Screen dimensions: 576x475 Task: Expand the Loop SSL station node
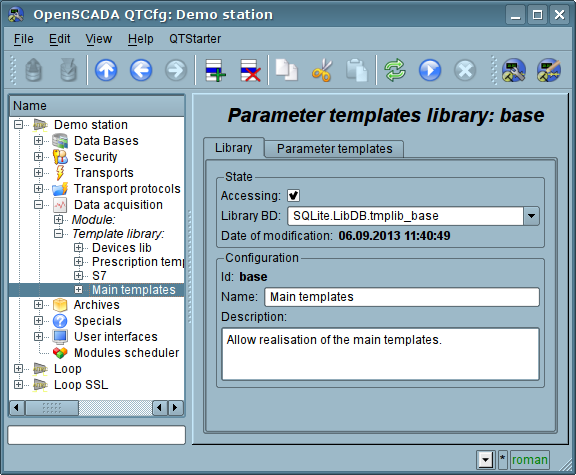click(x=18, y=385)
